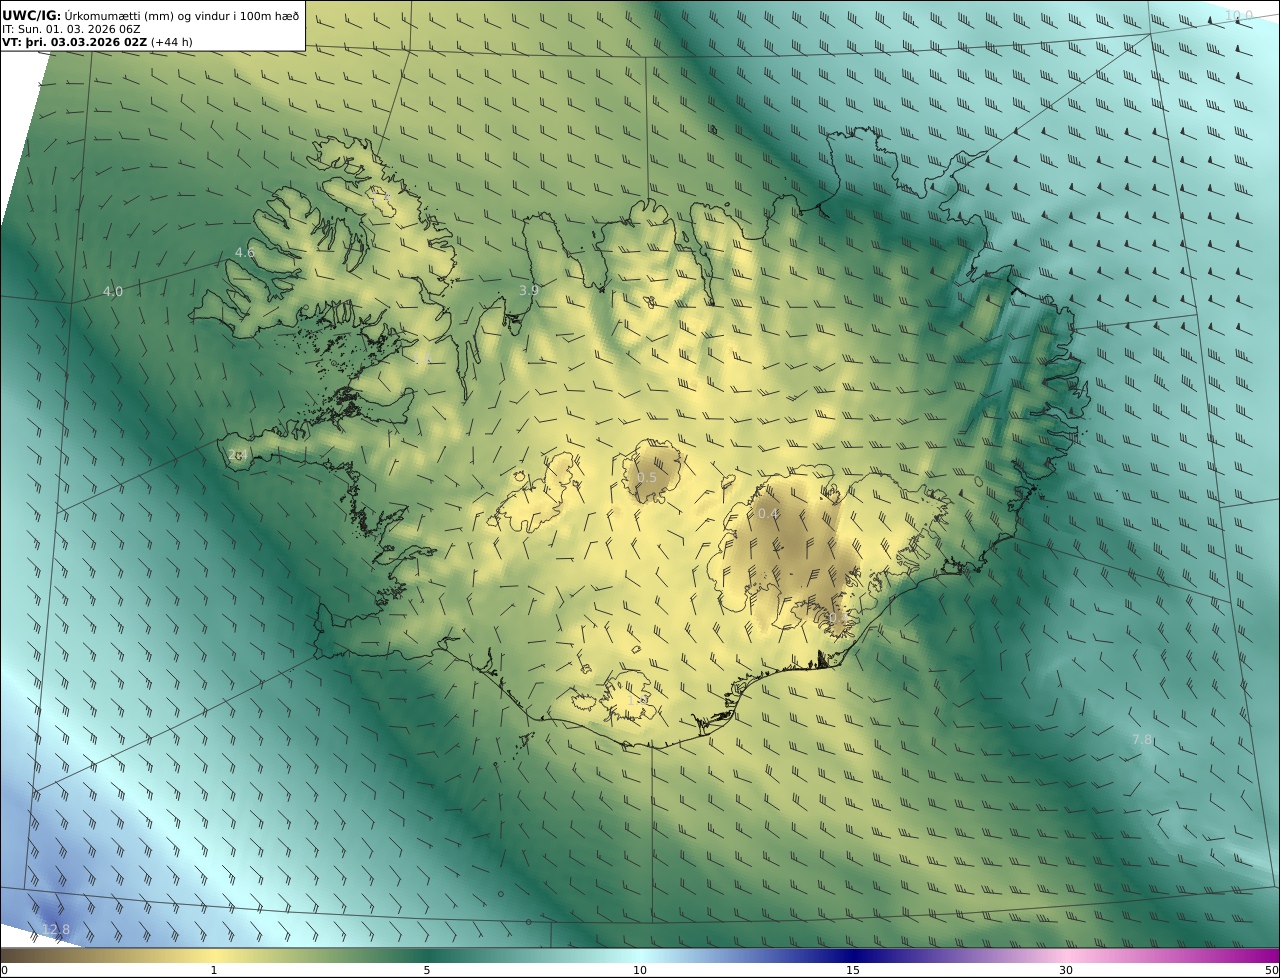Click the colorbar tick label 15
1280x978 pixels.
[853, 970]
